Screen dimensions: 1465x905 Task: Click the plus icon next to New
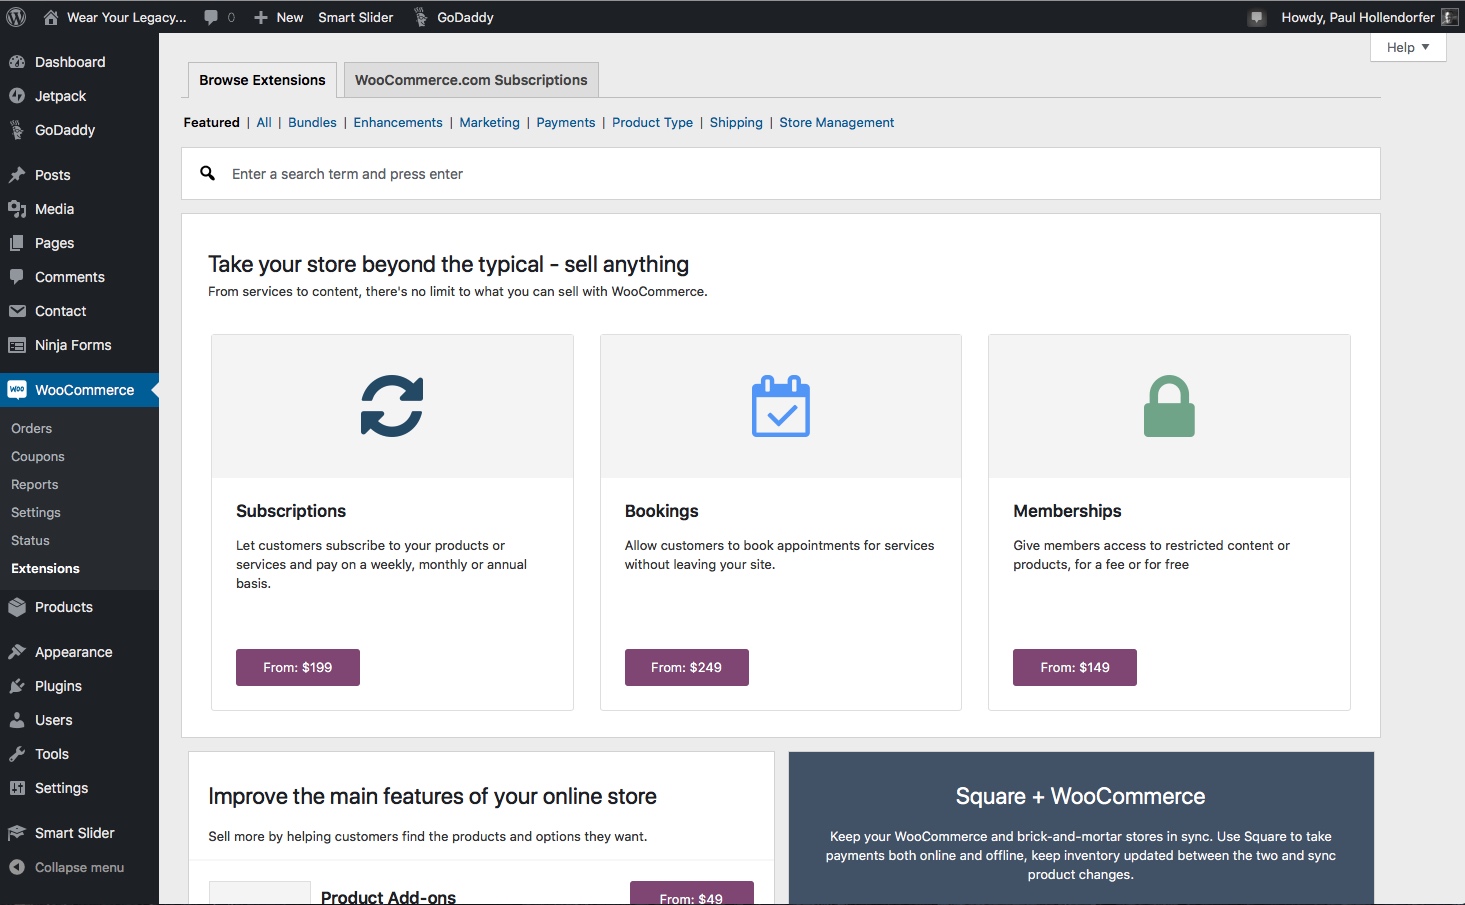(261, 18)
